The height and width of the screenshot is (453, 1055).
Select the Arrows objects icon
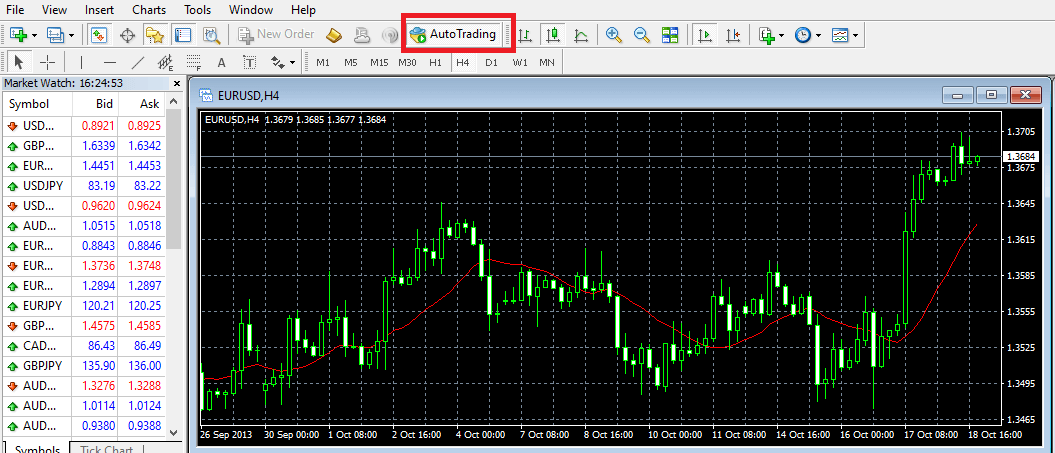coord(277,63)
